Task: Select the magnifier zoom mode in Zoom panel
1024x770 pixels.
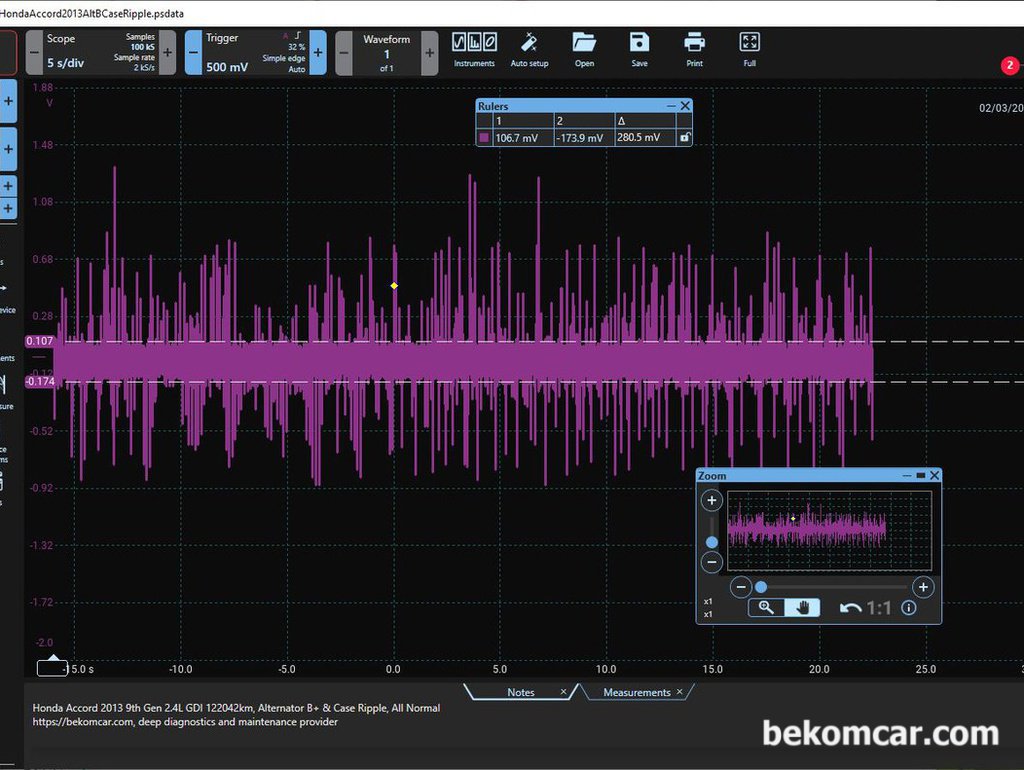Action: (x=766, y=608)
